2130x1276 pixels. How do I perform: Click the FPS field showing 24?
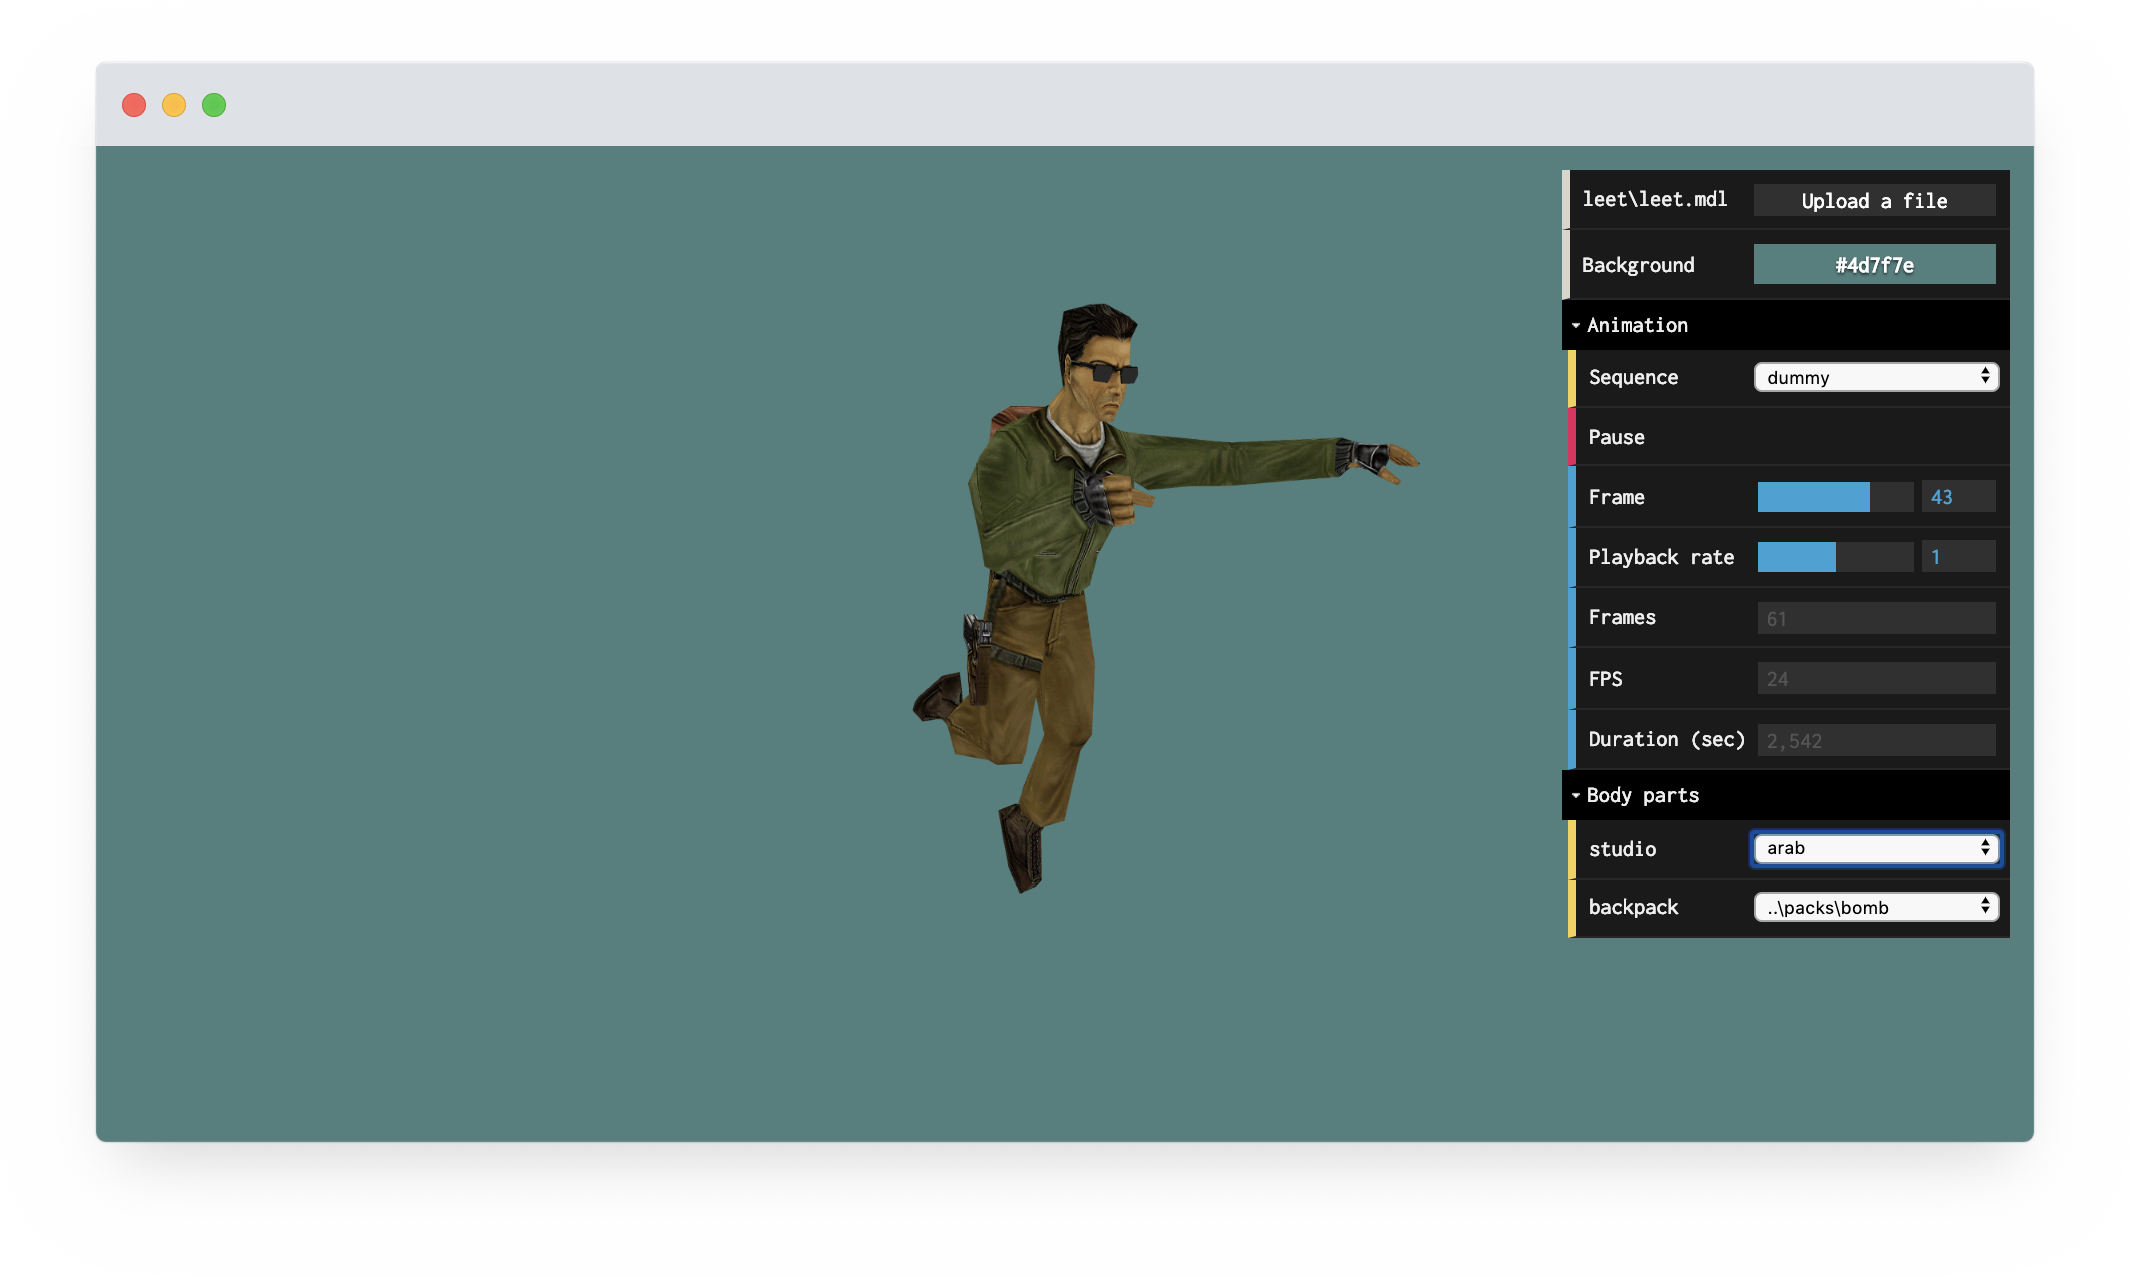1875,679
